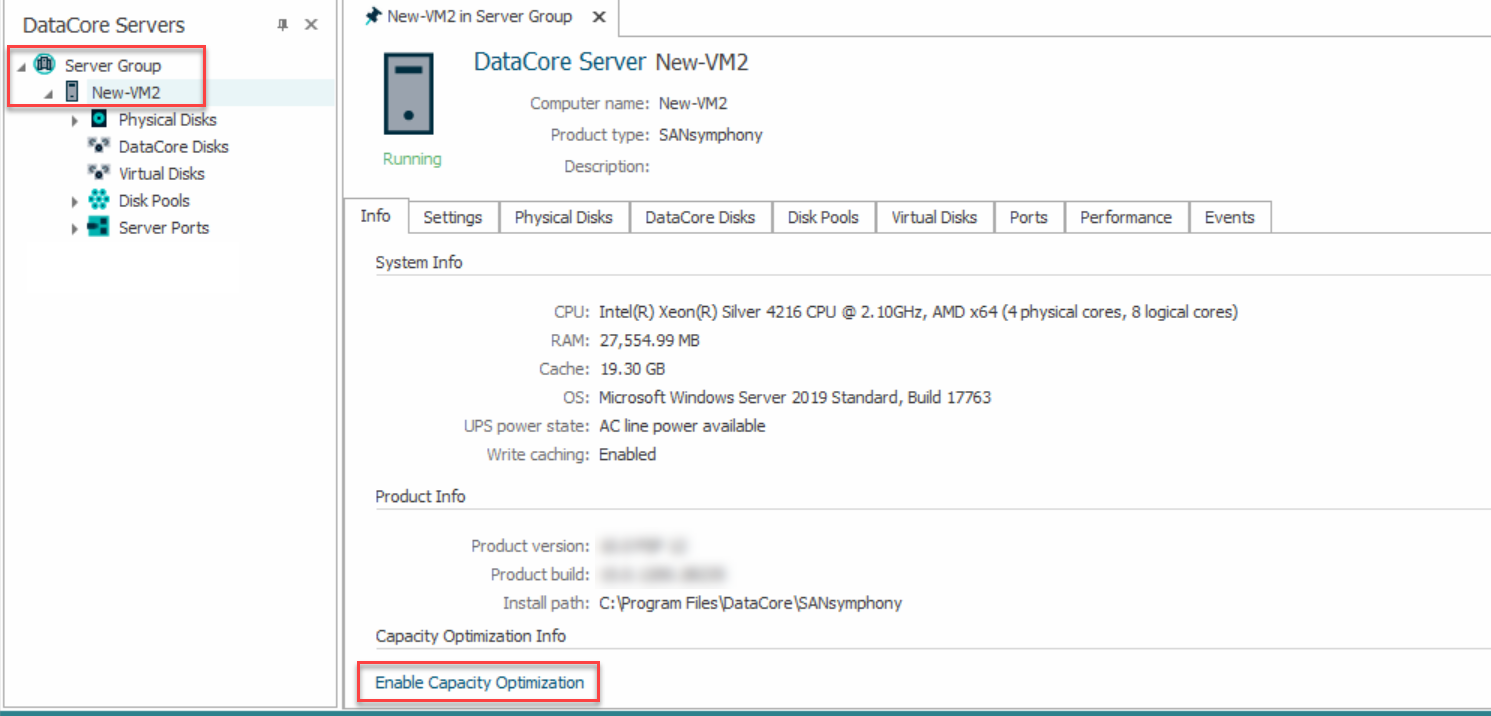This screenshot has height=716, width=1491.
Task: Expand the Server Ports node
Action: (74, 227)
